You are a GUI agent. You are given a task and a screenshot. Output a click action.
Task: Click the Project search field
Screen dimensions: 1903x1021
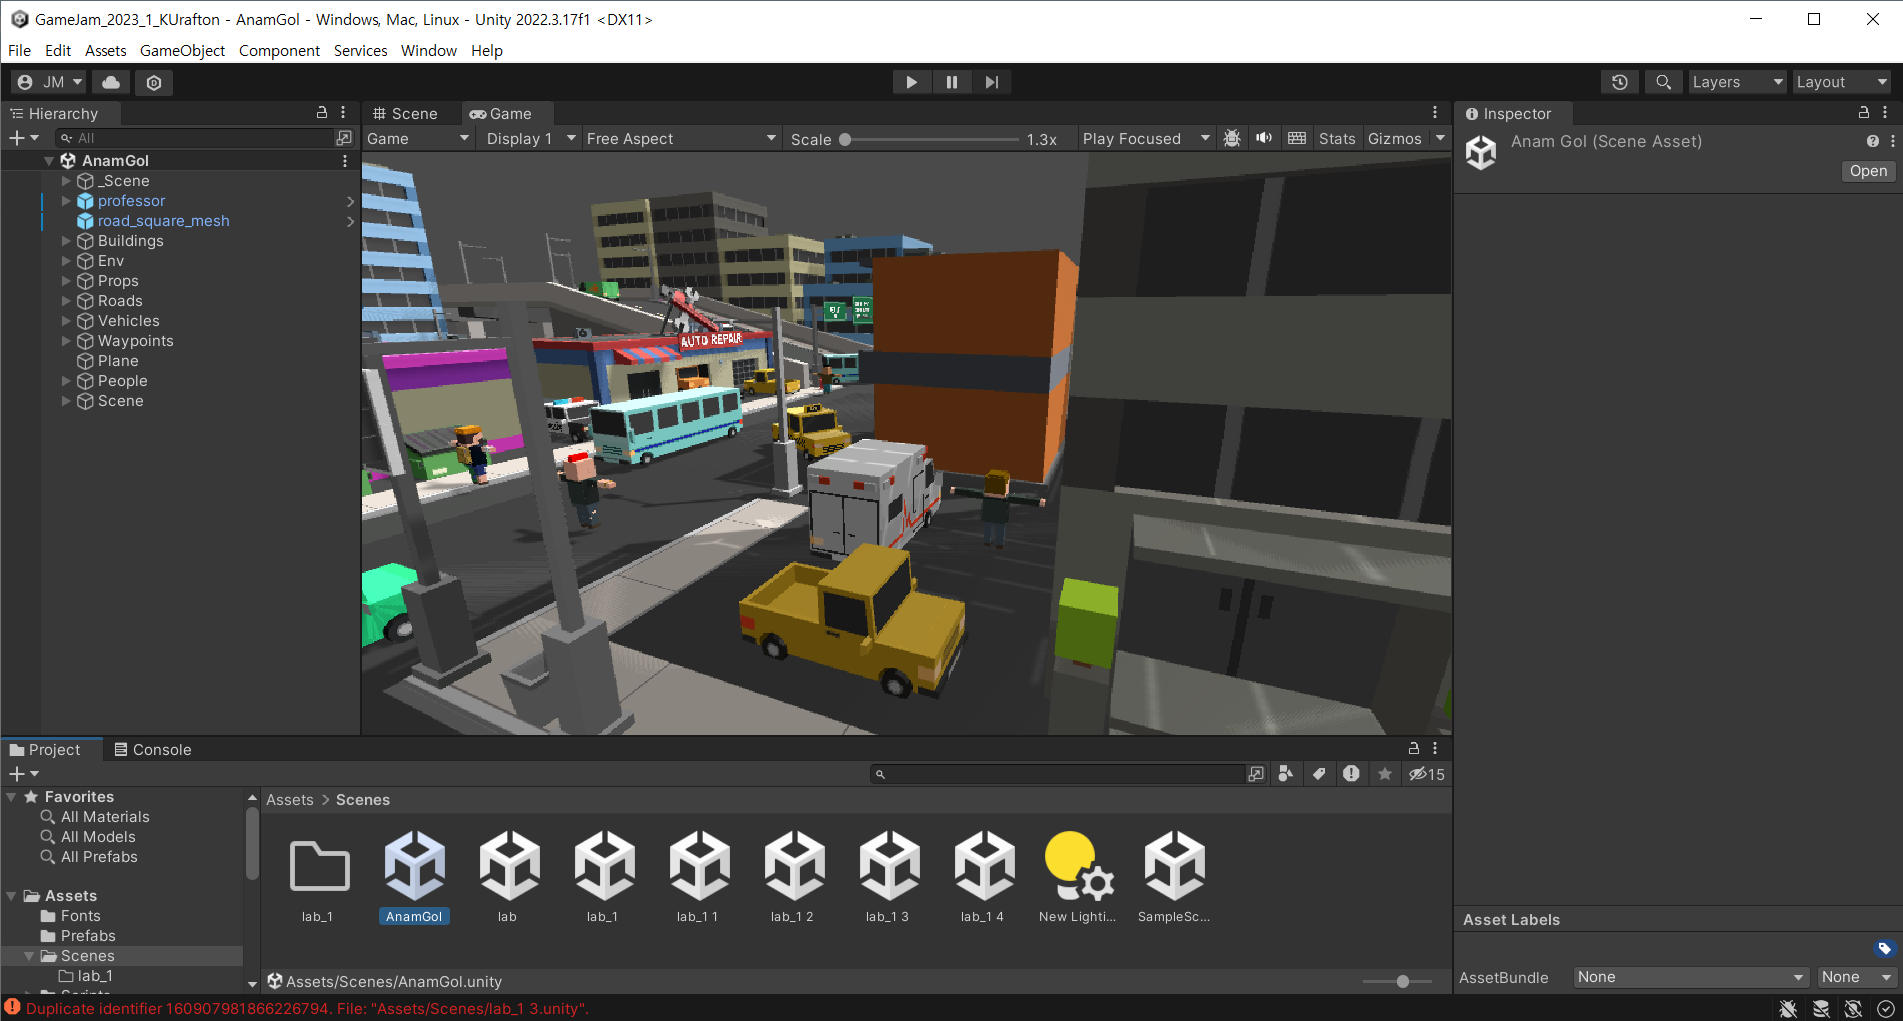[1058, 774]
